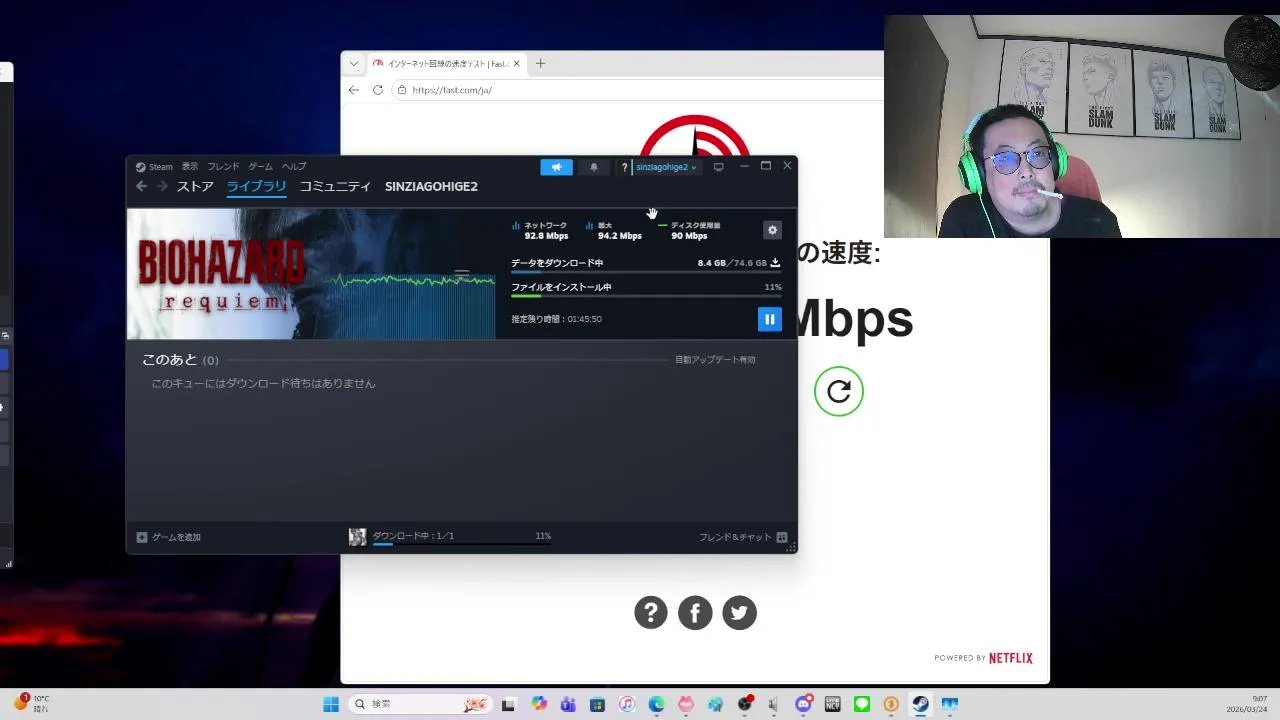The height and width of the screenshot is (720, 1280).
Task: Open the music app taskbar icon
Action: click(x=627, y=704)
